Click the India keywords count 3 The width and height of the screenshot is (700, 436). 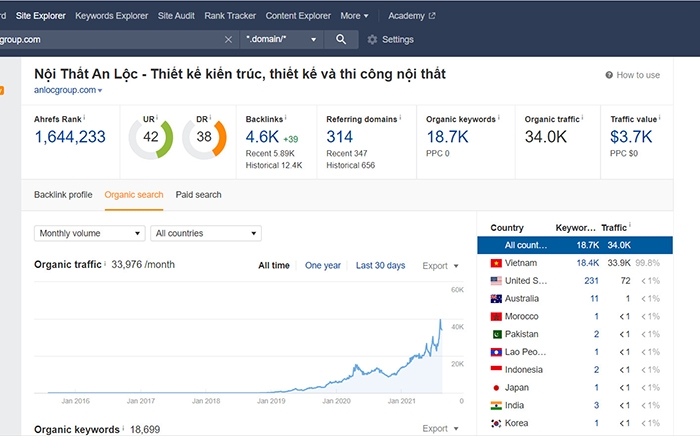click(596, 406)
